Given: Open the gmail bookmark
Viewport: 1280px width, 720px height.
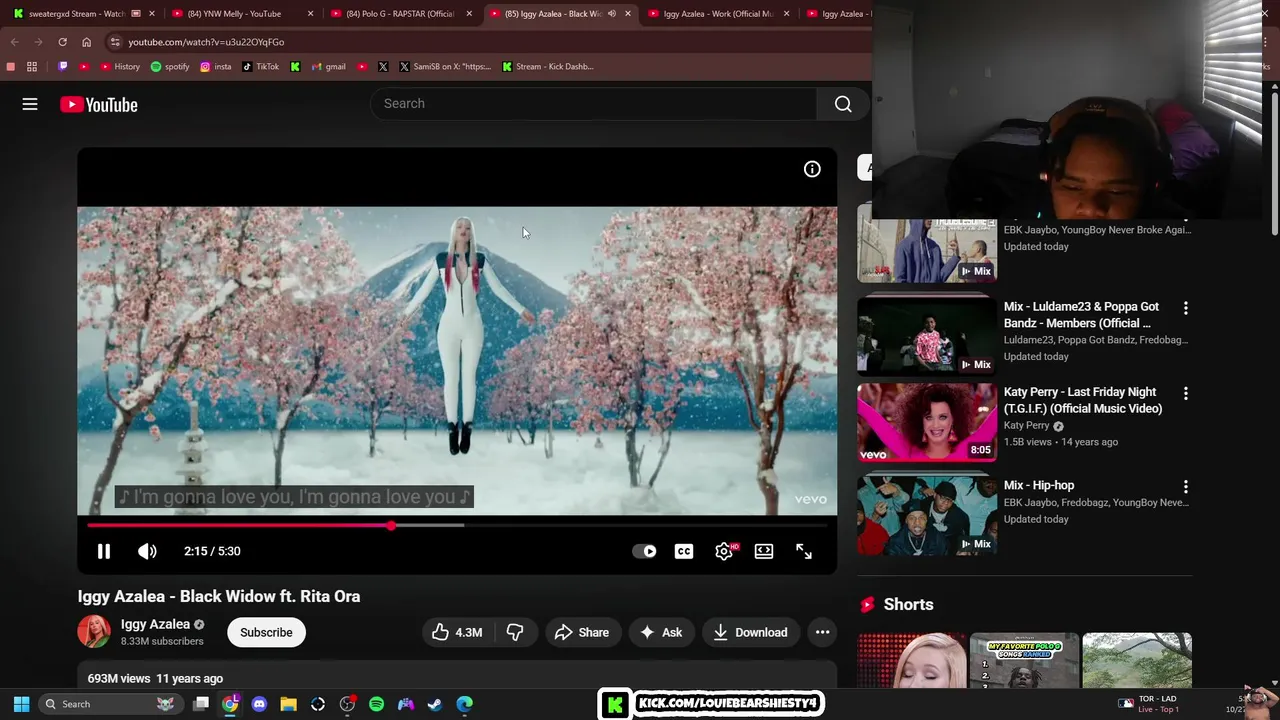Looking at the screenshot, I should (329, 67).
